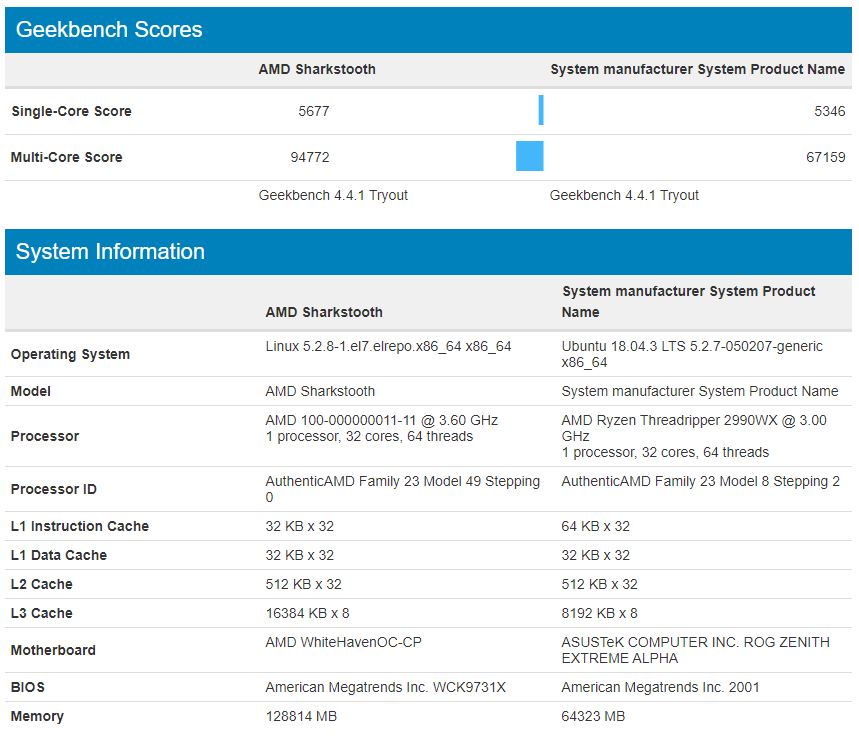
Task: Click the single-core comparison bar
Action: point(541,110)
